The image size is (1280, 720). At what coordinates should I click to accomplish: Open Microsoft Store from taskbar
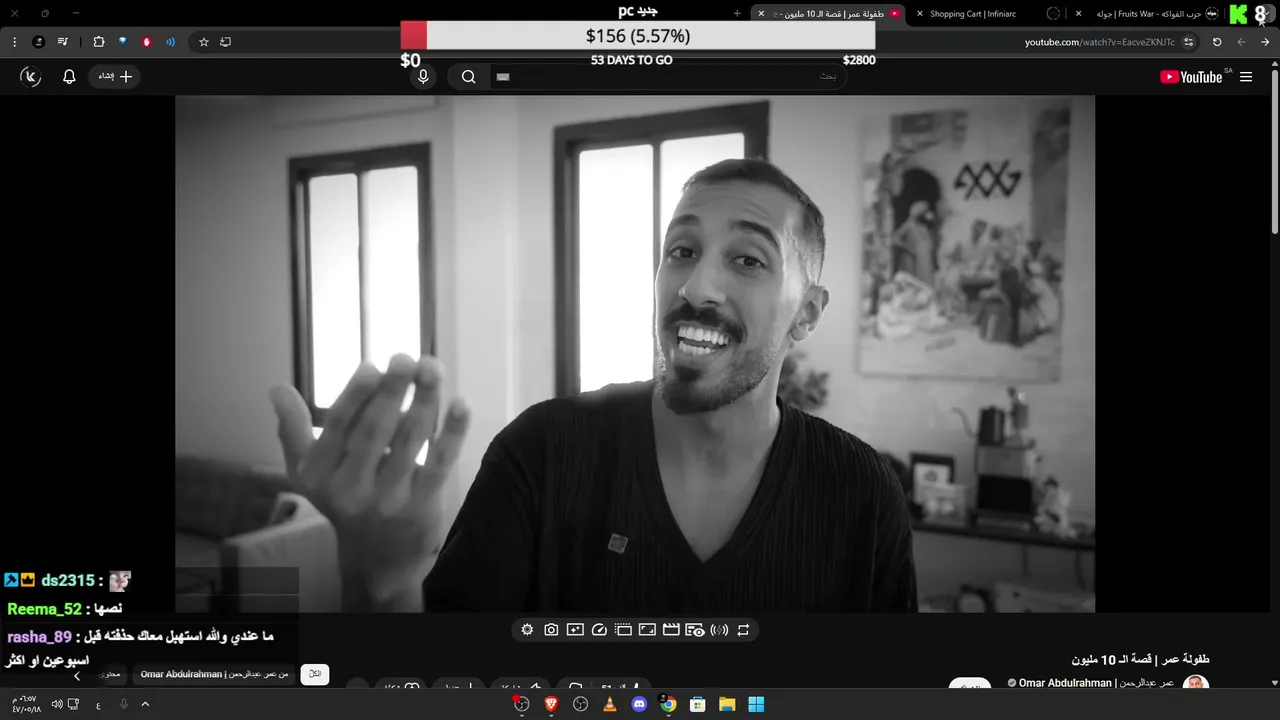click(698, 704)
